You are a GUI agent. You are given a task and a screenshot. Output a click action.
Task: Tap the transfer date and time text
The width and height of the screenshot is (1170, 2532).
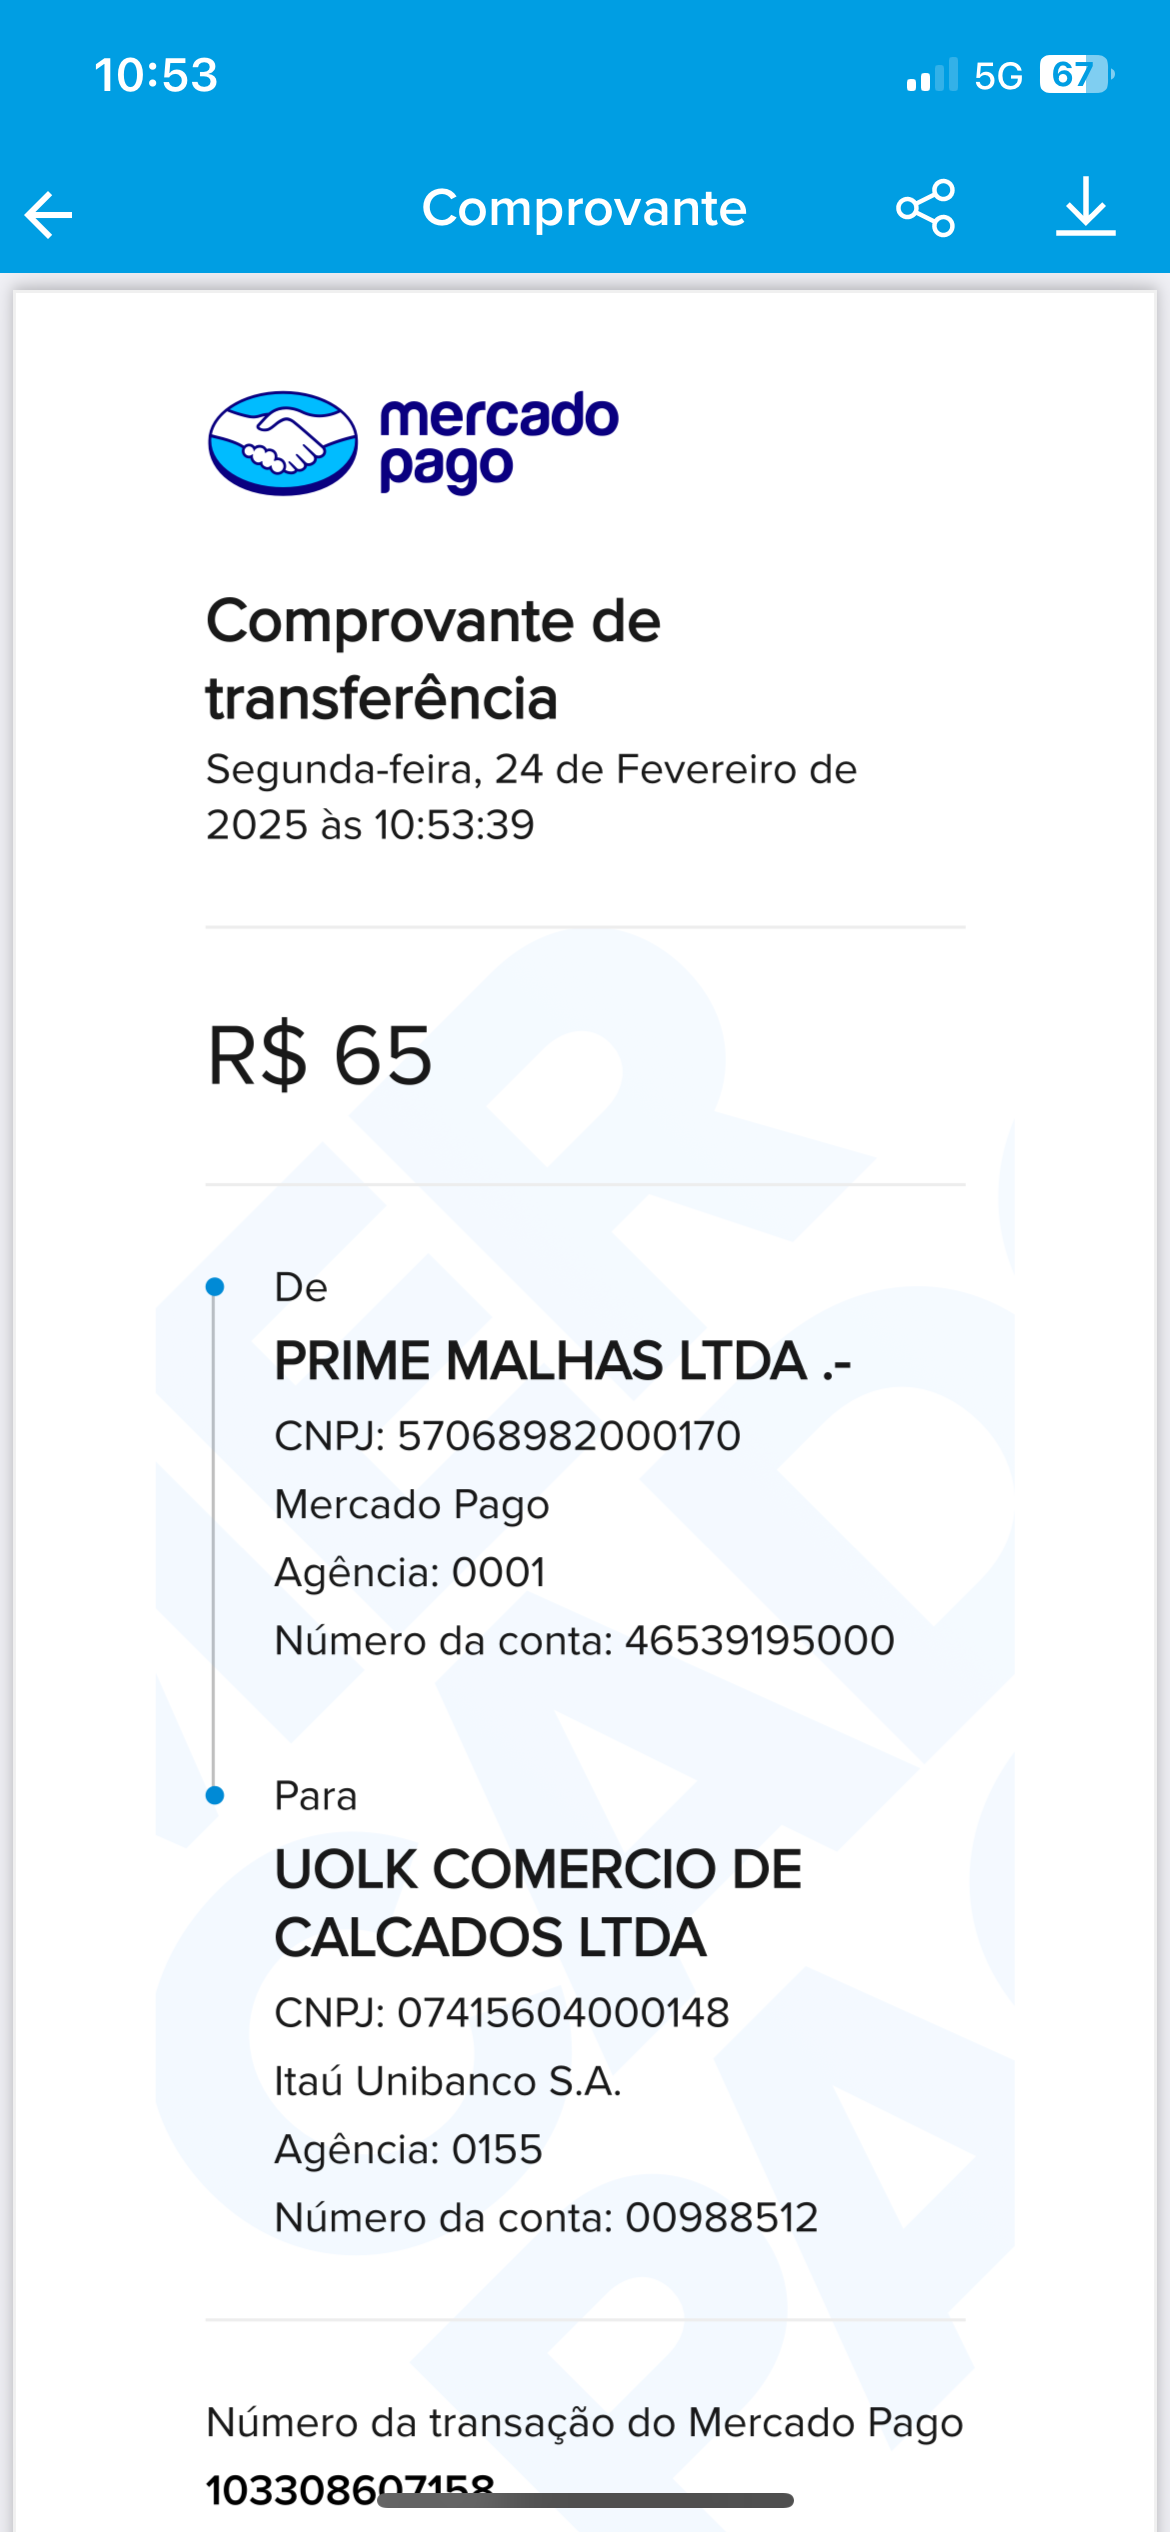click(531, 797)
